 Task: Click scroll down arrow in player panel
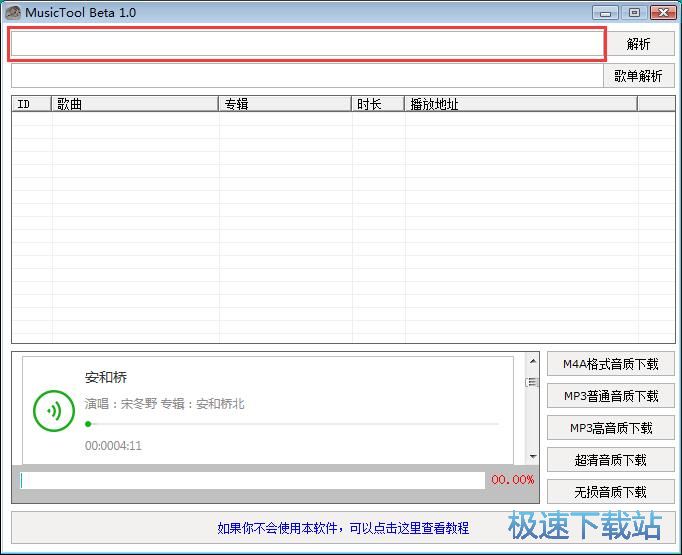(x=532, y=456)
